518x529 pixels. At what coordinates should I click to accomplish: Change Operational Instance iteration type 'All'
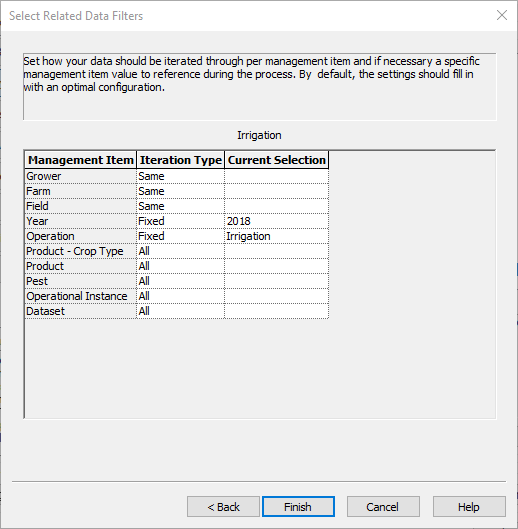pos(181,296)
